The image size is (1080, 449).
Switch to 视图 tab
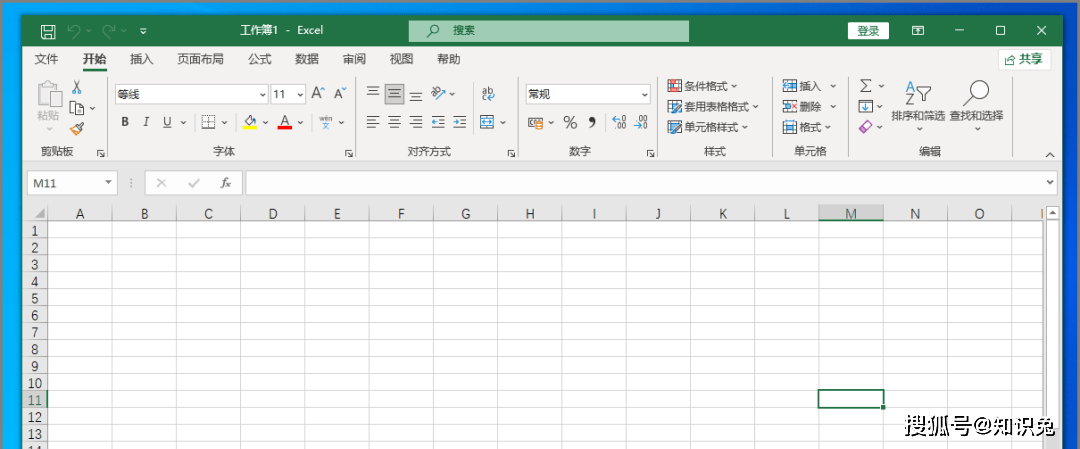coord(402,59)
